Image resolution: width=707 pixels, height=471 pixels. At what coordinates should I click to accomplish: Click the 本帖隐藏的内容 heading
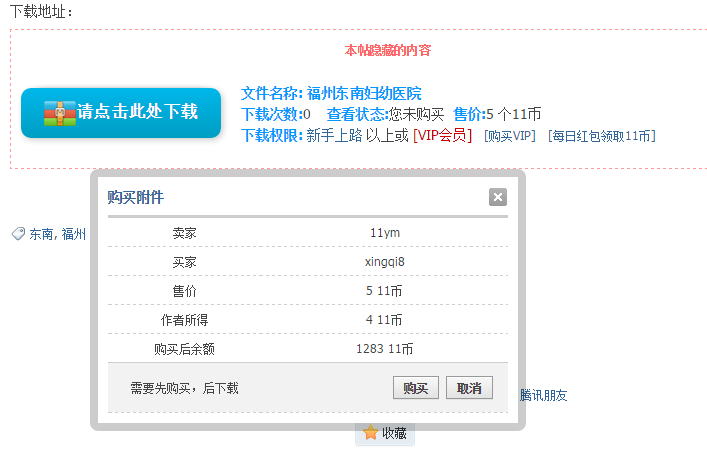click(388, 50)
